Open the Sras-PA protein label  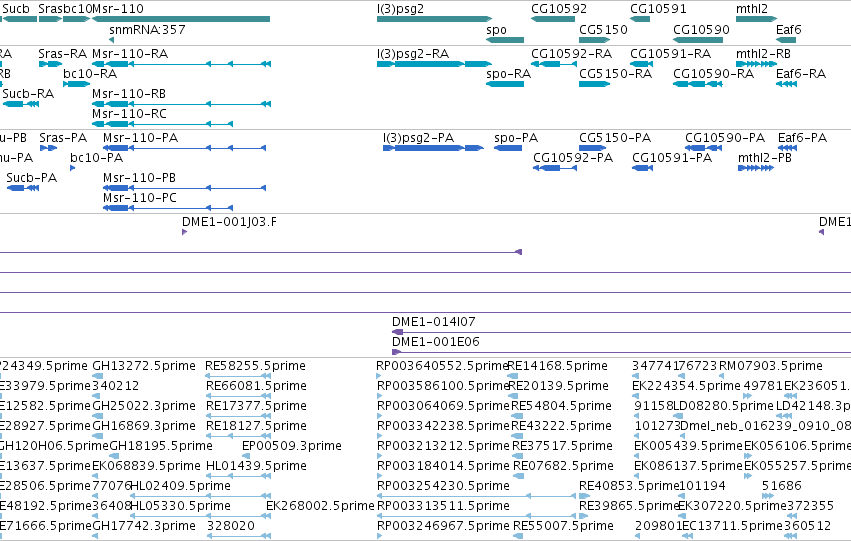tap(63, 138)
